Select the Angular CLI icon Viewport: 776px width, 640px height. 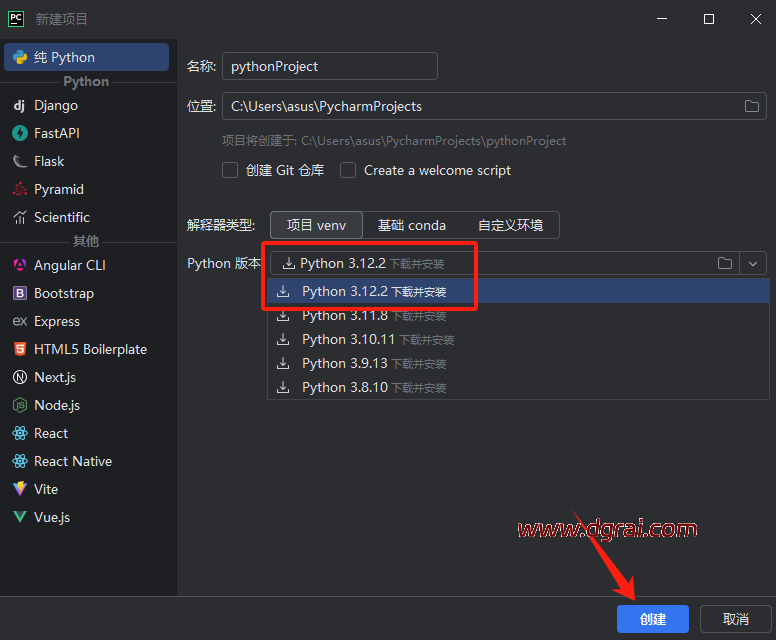pos(19,265)
